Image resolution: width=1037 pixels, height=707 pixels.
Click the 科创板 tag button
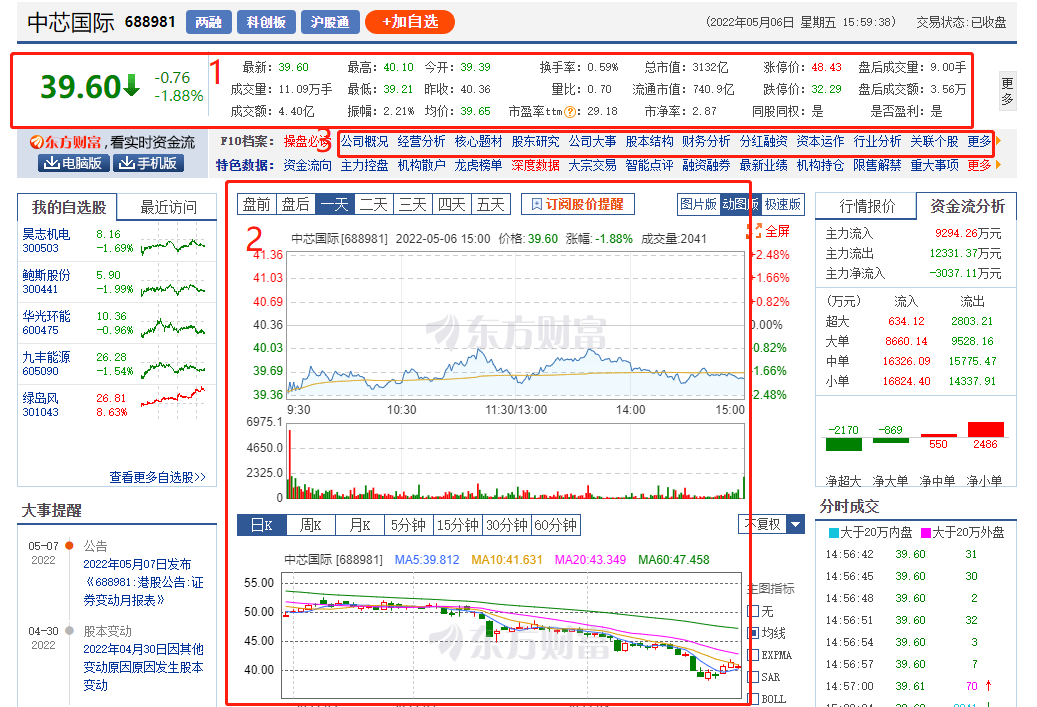(x=266, y=22)
